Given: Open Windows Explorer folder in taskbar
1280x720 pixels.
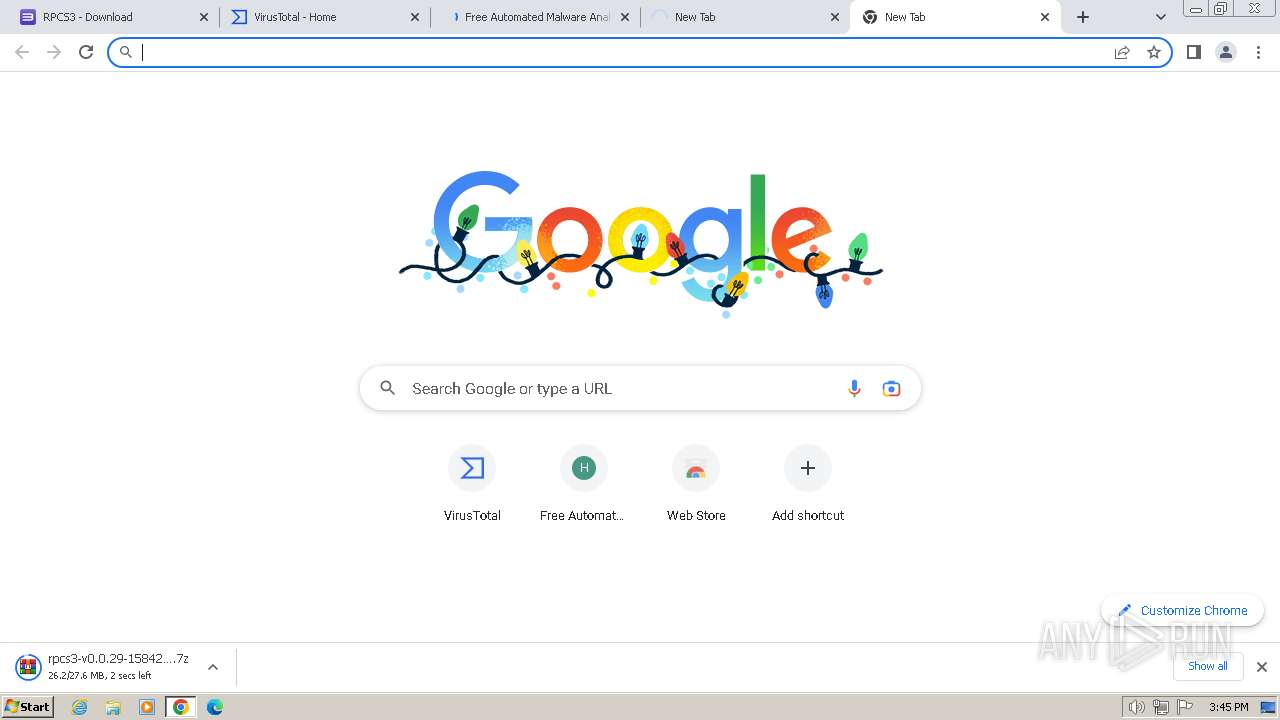Looking at the screenshot, I should tap(113, 707).
